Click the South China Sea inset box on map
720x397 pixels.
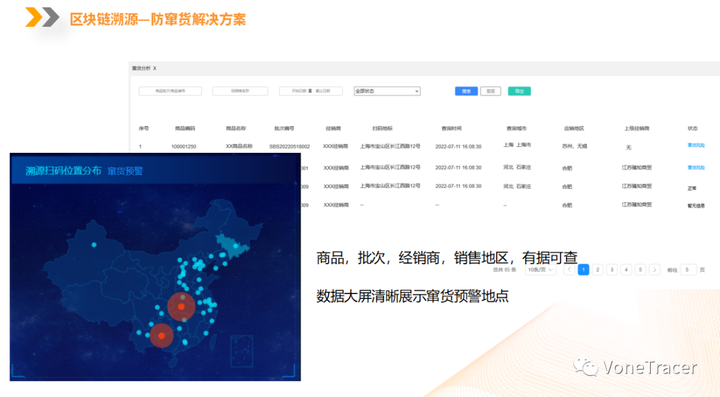click(x=242, y=351)
